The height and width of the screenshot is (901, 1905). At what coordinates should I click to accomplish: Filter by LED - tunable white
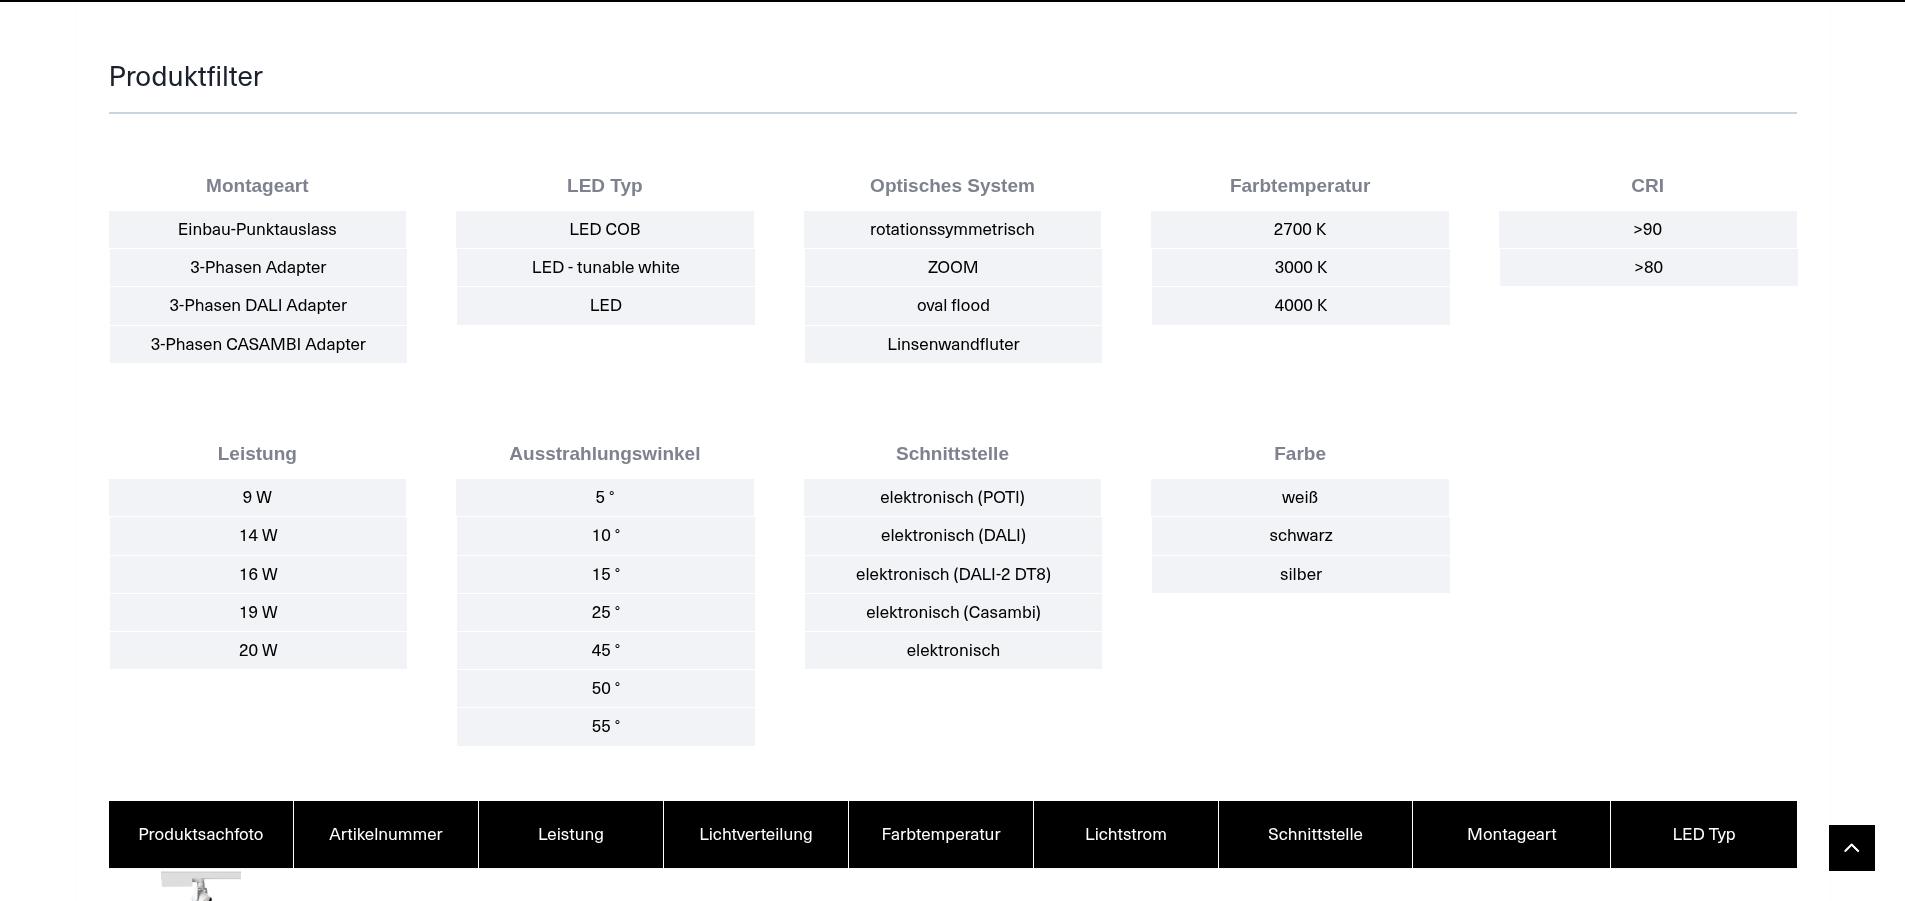pos(605,268)
